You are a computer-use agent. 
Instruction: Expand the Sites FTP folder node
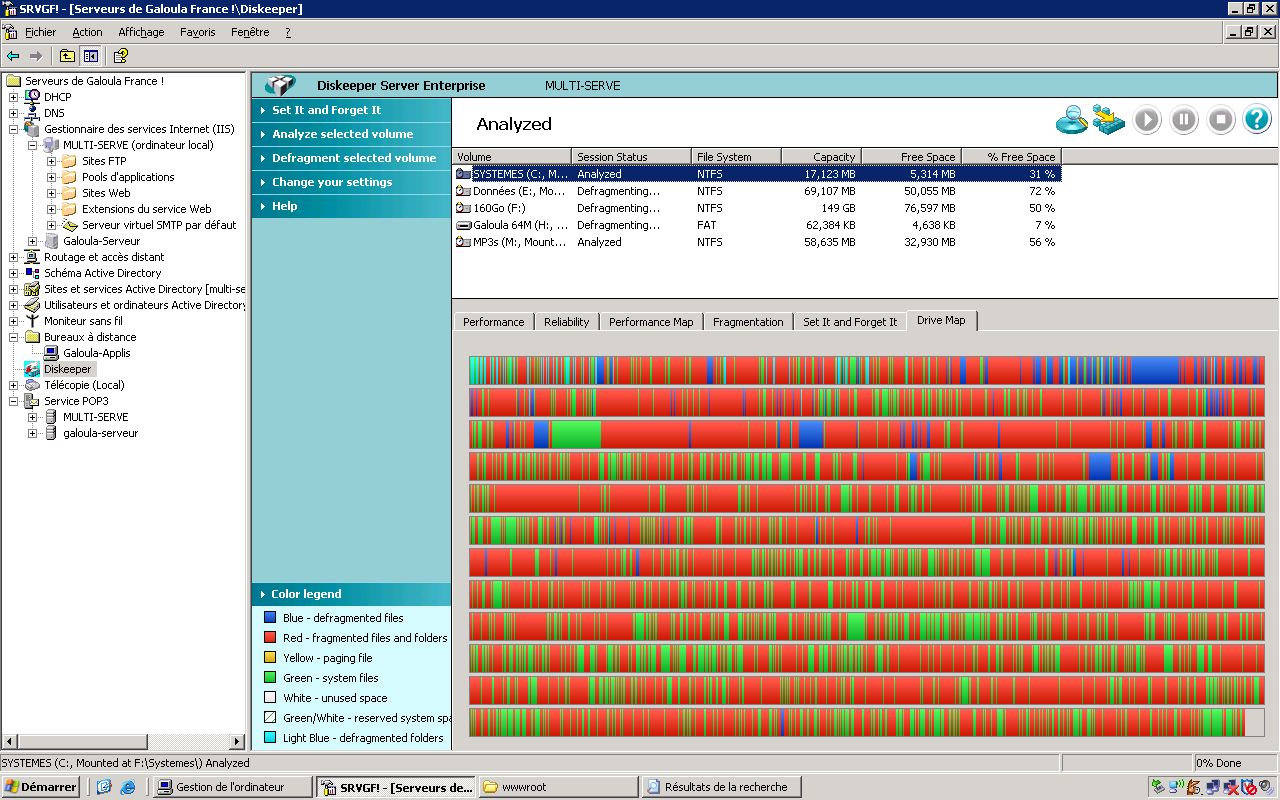(x=52, y=161)
